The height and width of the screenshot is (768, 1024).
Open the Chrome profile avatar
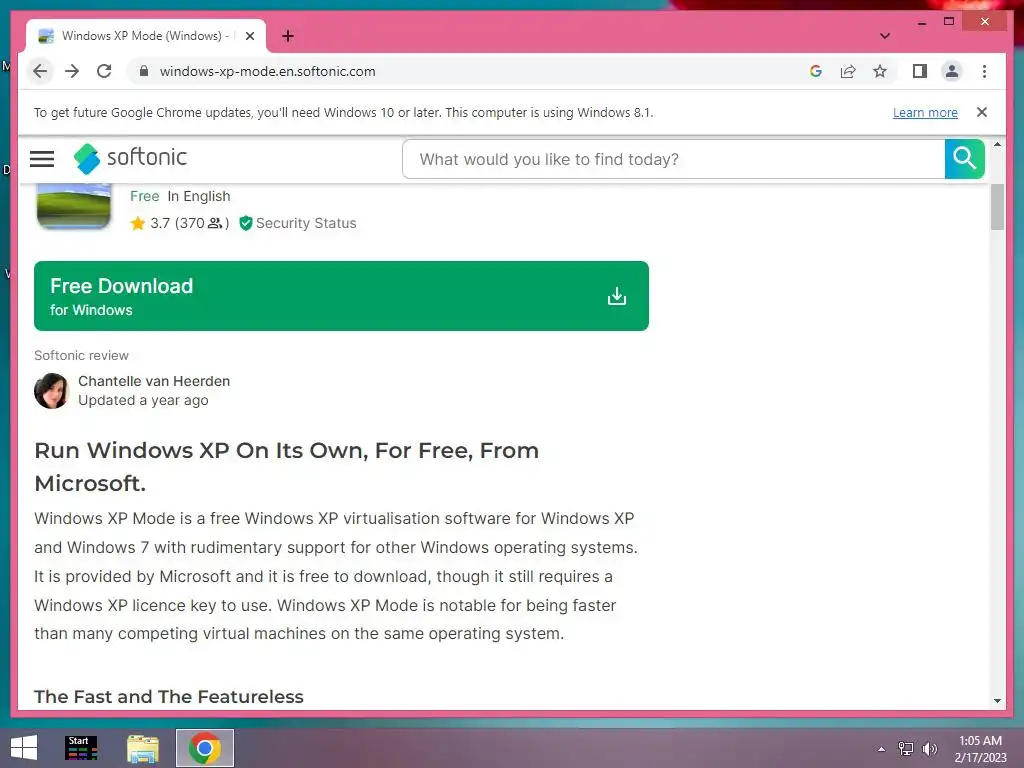952,71
